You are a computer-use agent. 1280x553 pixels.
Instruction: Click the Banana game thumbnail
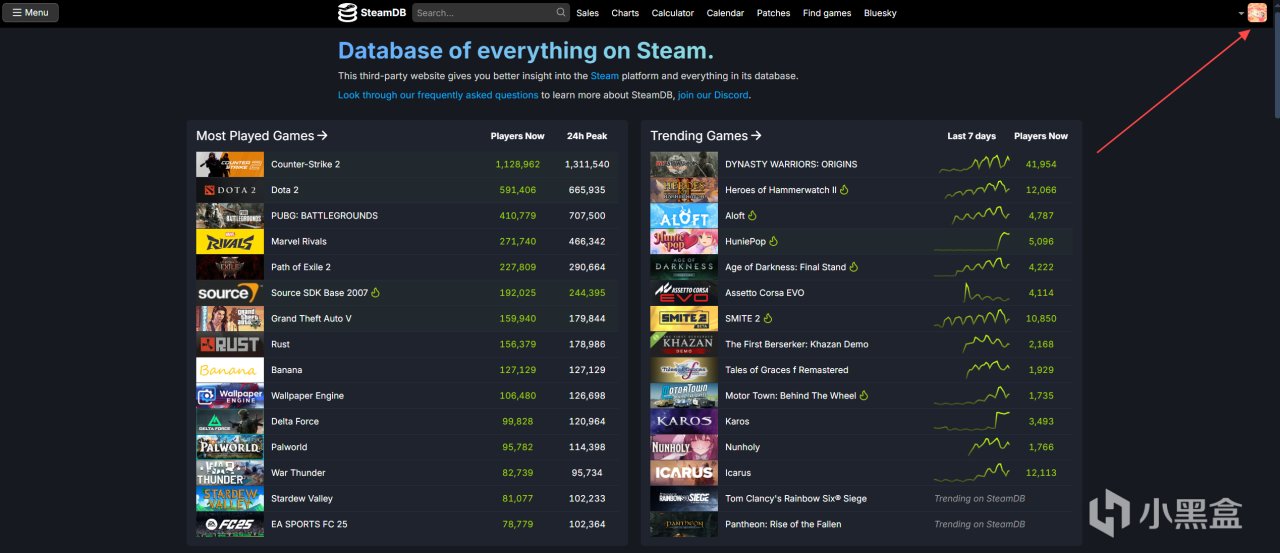tap(230, 370)
